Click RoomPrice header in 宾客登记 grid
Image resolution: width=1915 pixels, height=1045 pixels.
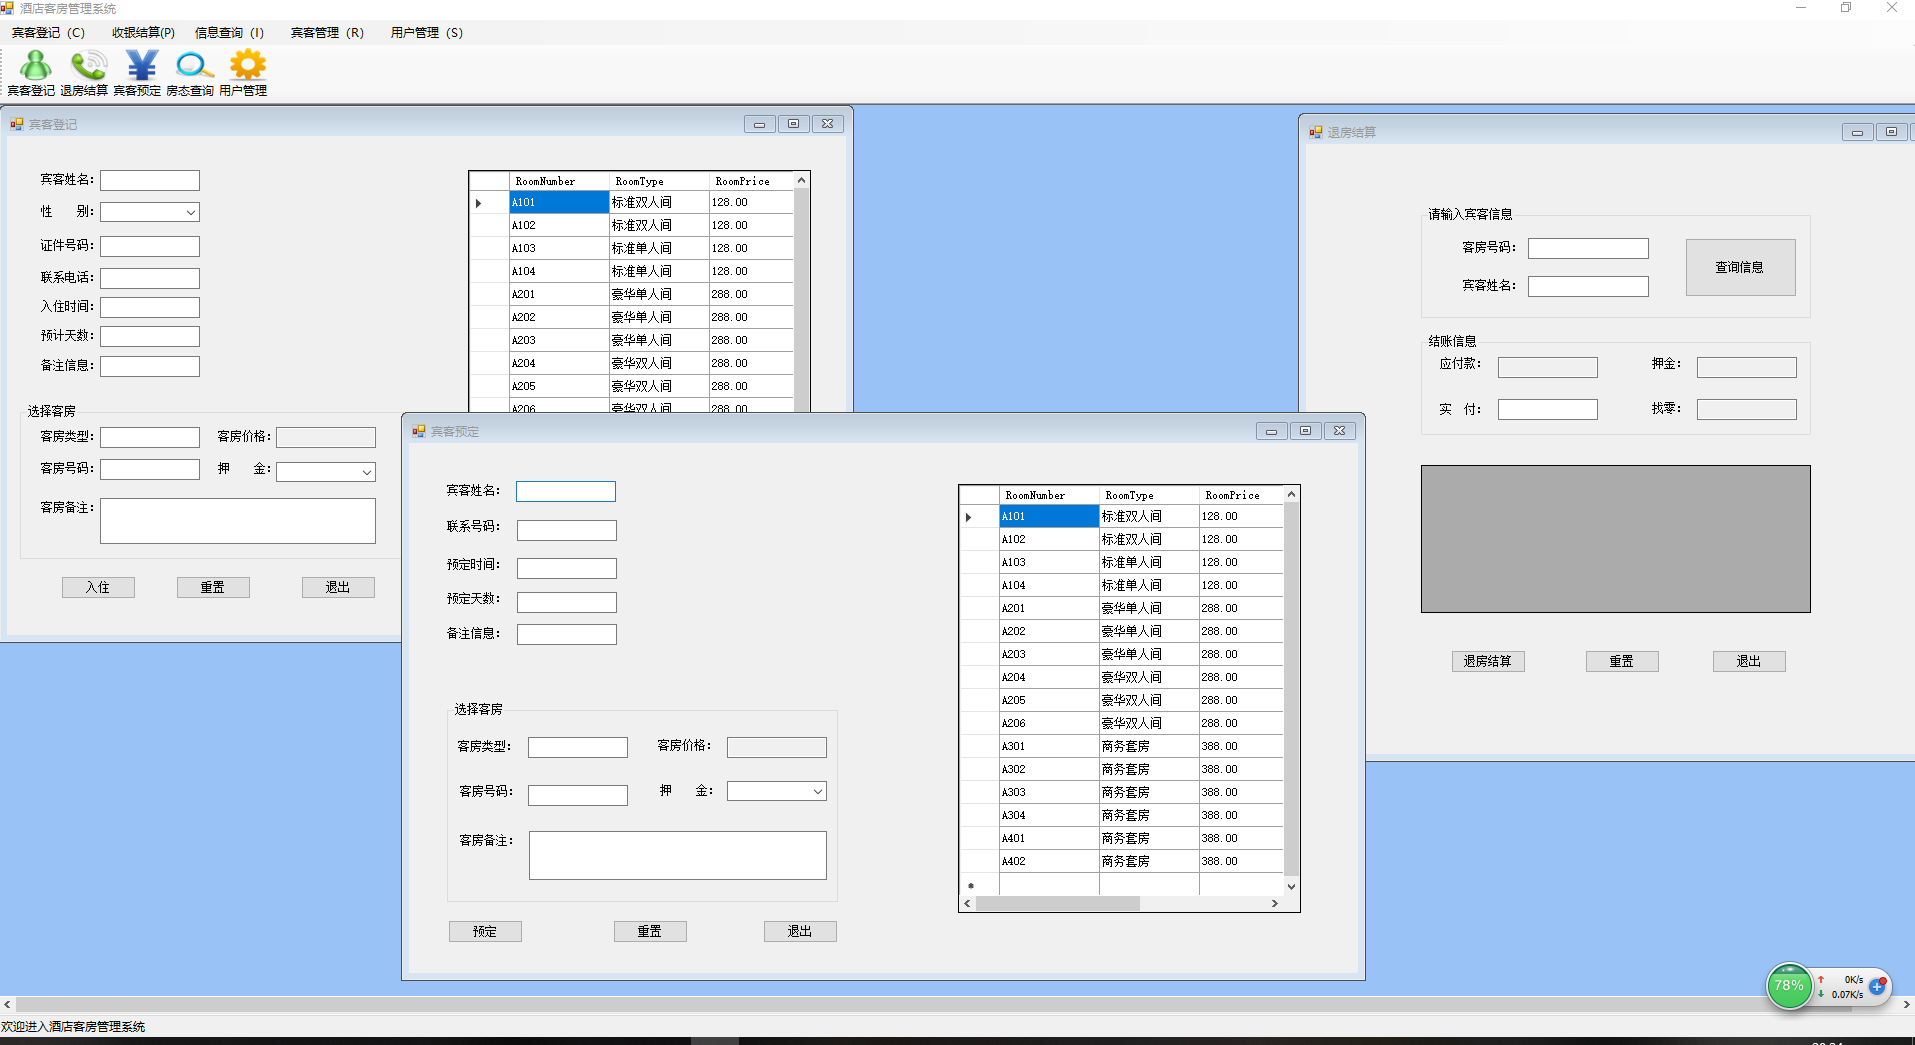pyautogui.click(x=751, y=181)
